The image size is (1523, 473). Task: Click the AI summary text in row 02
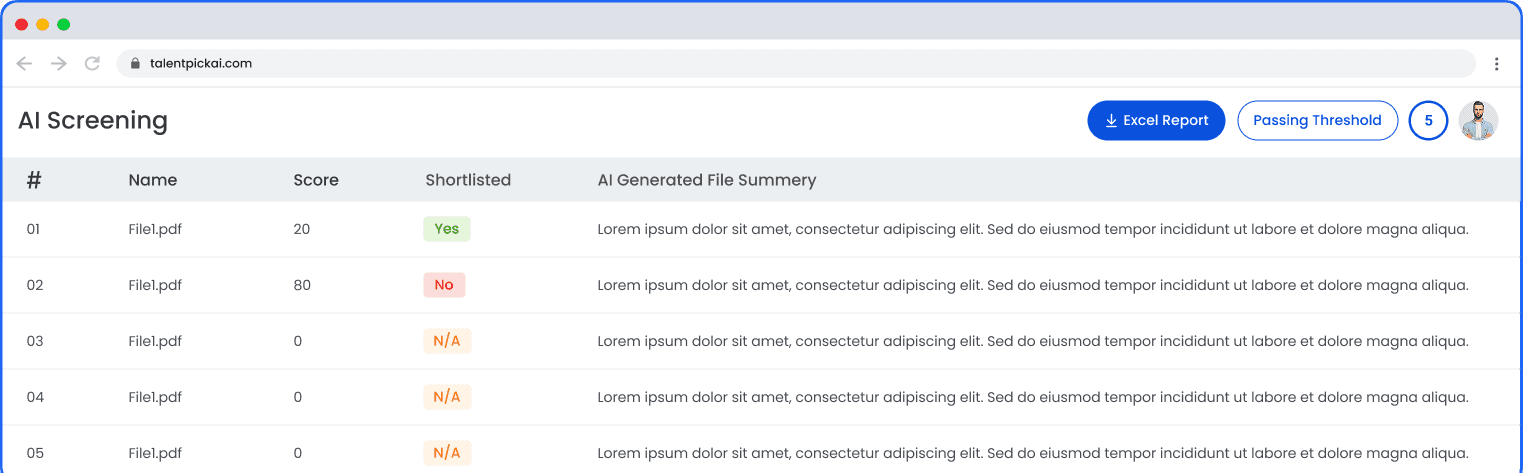(1032, 285)
